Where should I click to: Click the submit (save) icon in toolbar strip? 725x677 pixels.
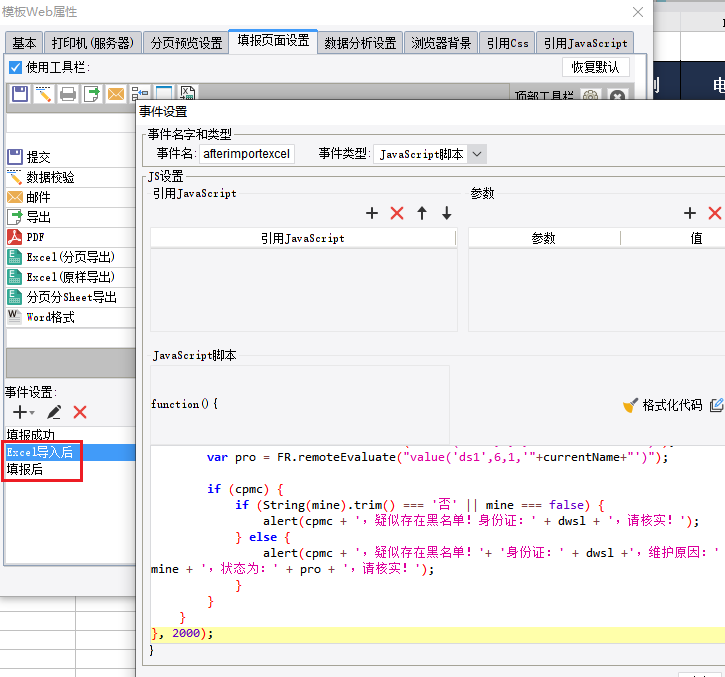pyautogui.click(x=19, y=94)
